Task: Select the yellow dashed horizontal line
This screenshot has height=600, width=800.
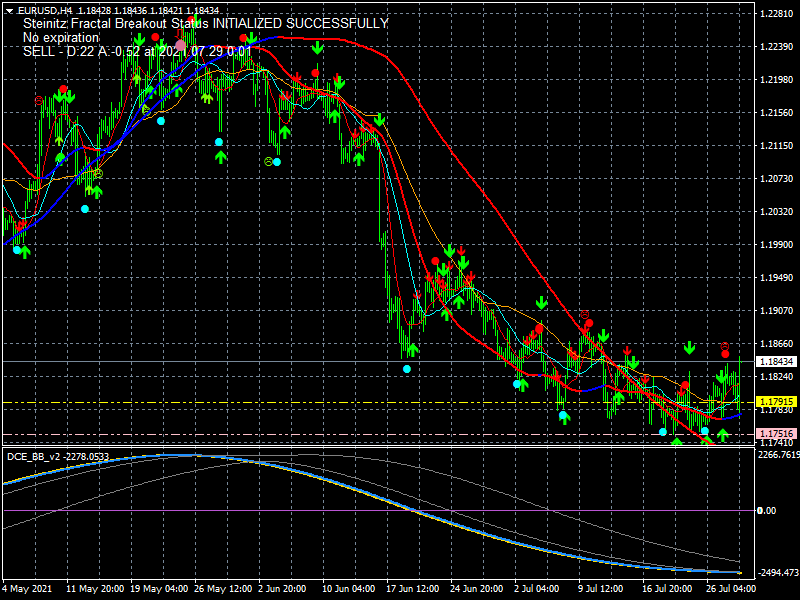Action: point(379,403)
